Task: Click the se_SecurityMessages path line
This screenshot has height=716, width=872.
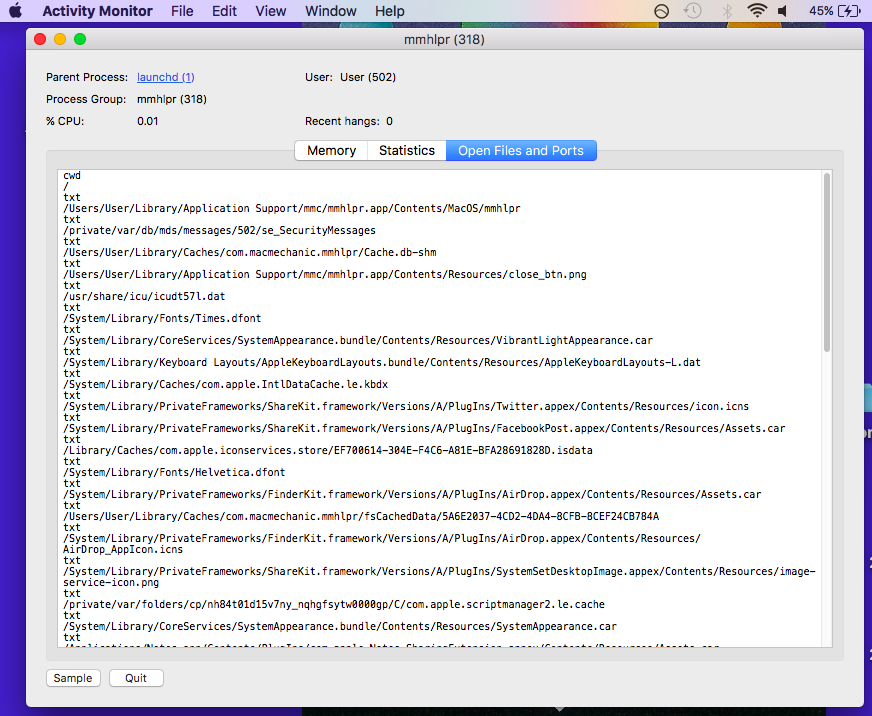Action: (219, 230)
